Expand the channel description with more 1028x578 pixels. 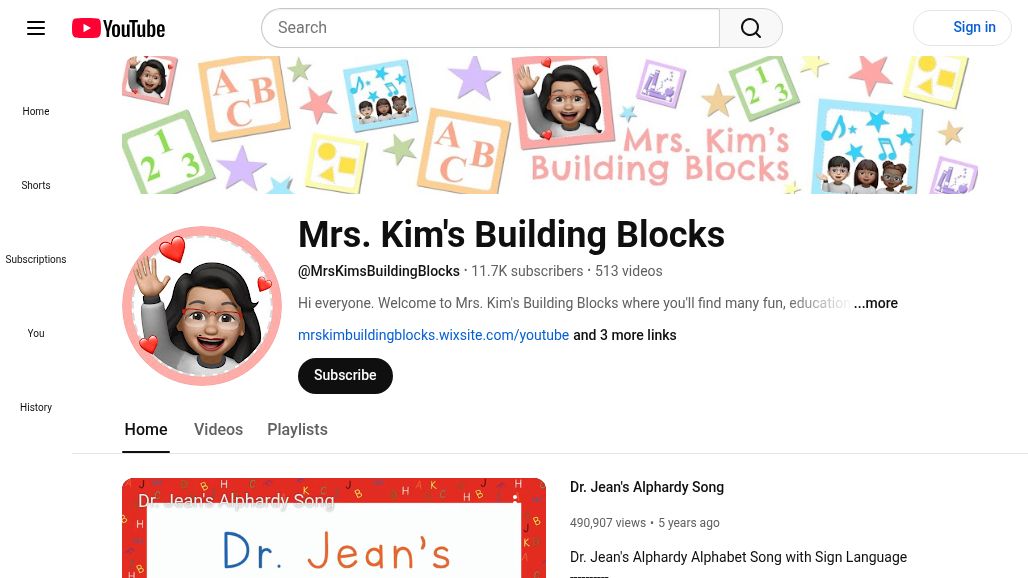[x=875, y=303]
